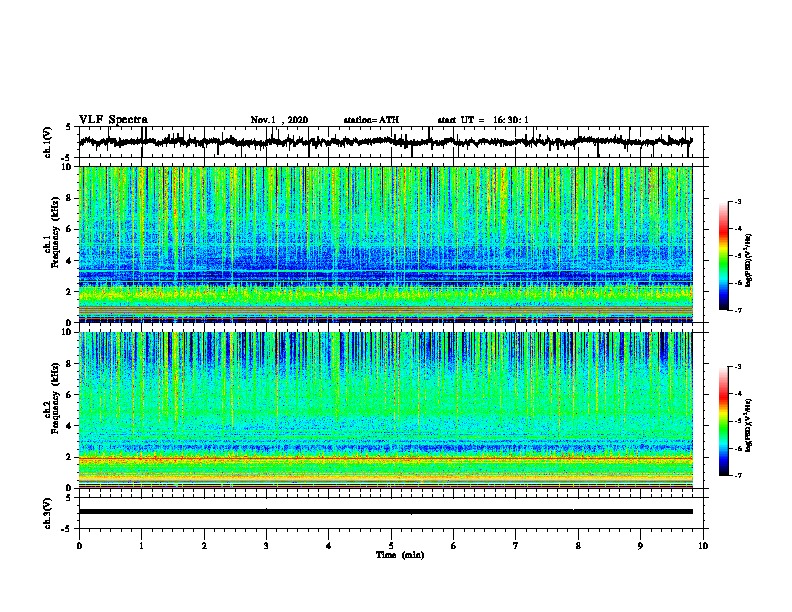Click the "4" kHz tick of ch.1 spectrogram
The height and width of the screenshot is (612, 792).
69,261
